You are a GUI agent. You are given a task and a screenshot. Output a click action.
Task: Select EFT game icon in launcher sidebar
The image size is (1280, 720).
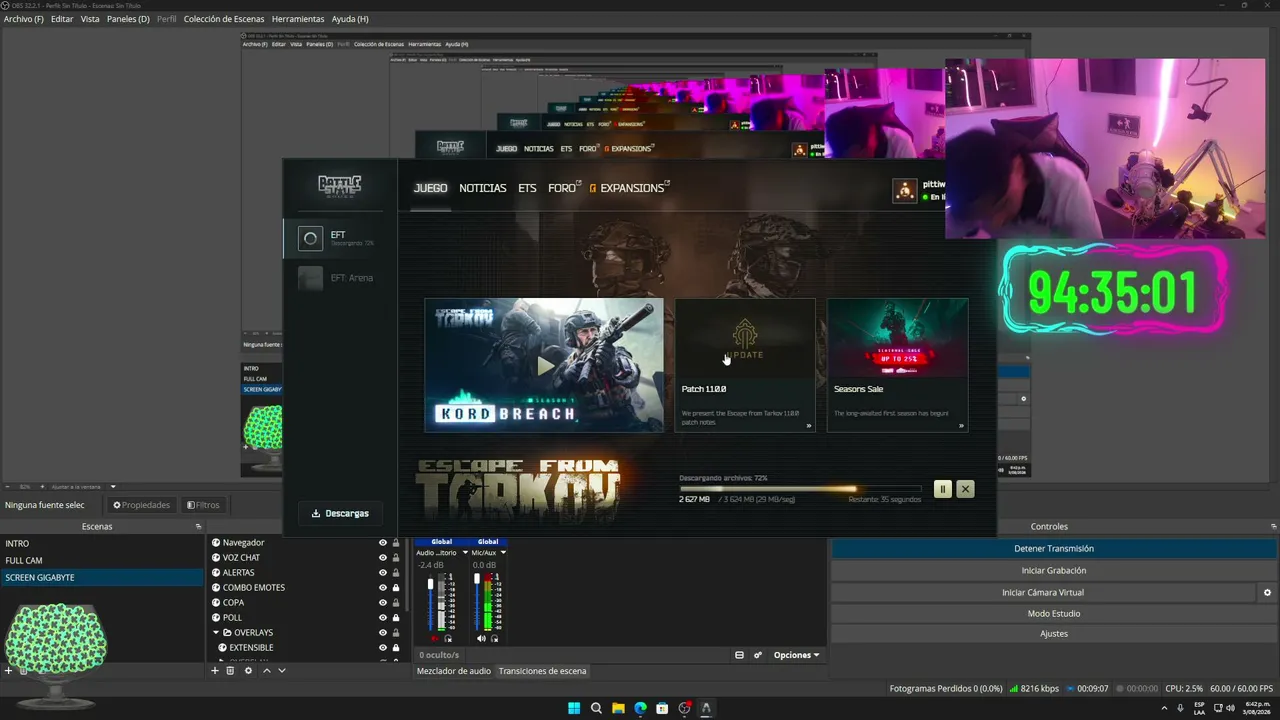[x=310, y=238]
